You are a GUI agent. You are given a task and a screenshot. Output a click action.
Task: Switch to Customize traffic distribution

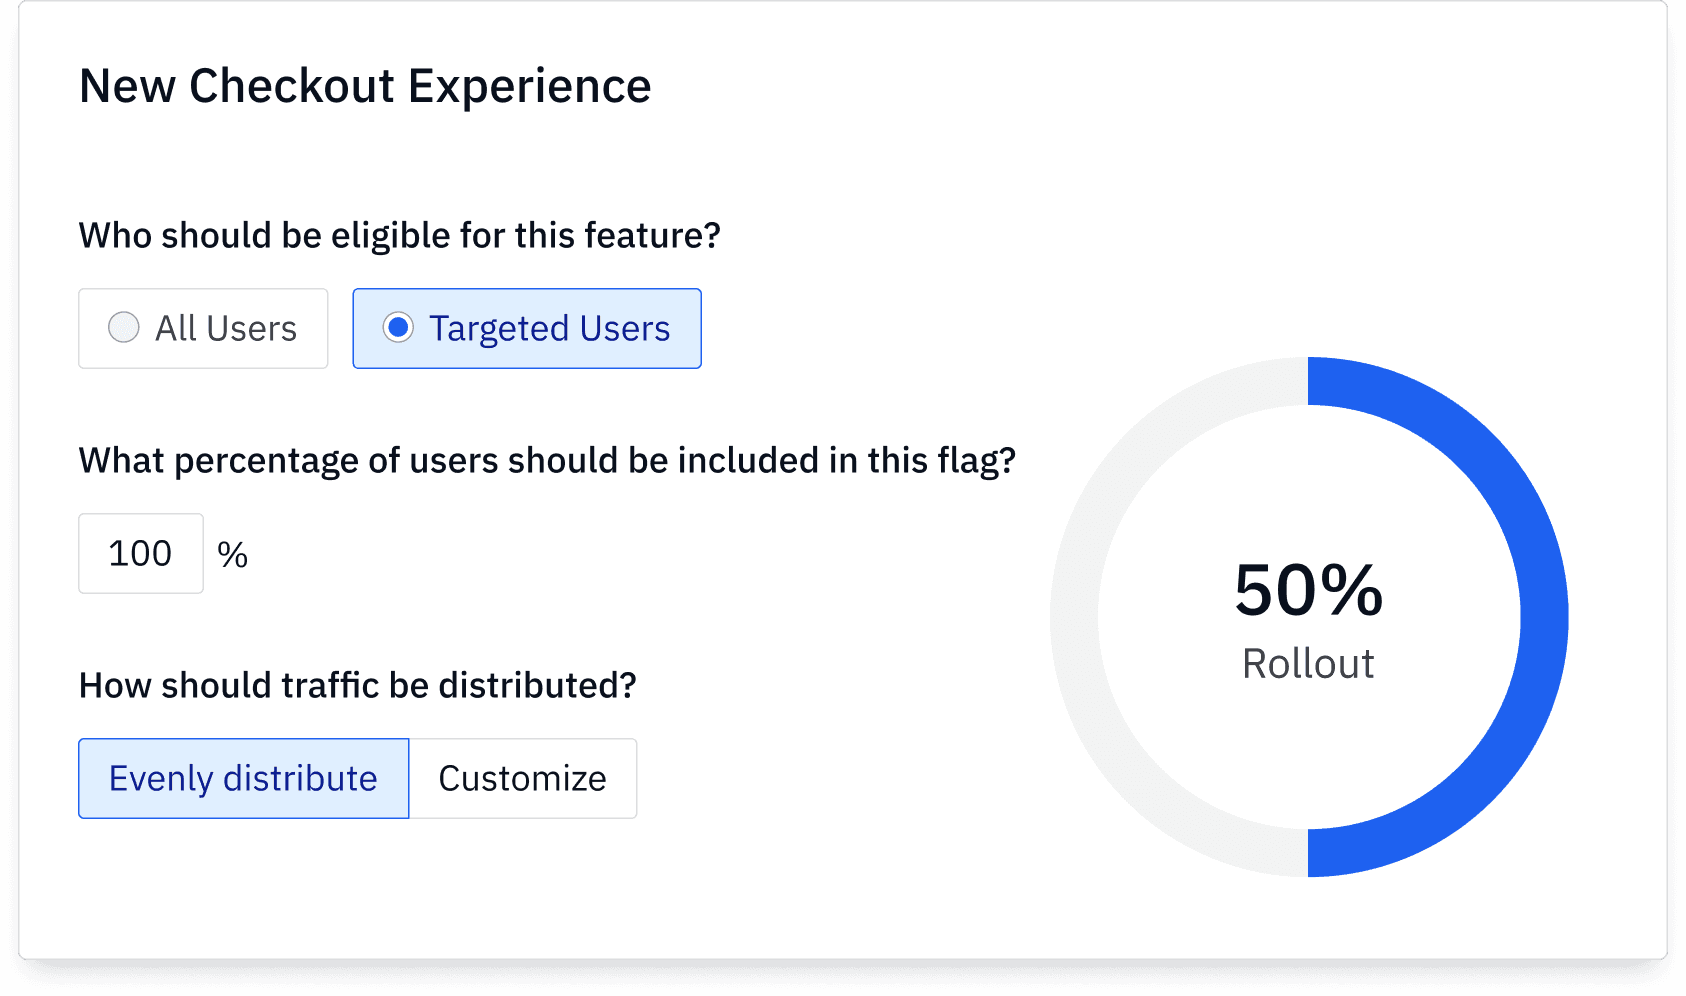pos(522,779)
